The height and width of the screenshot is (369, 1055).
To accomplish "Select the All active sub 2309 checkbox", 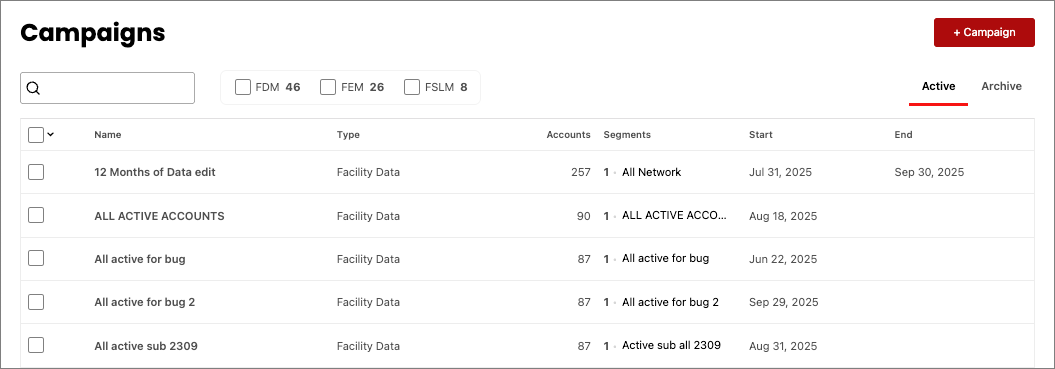I will click(36, 345).
